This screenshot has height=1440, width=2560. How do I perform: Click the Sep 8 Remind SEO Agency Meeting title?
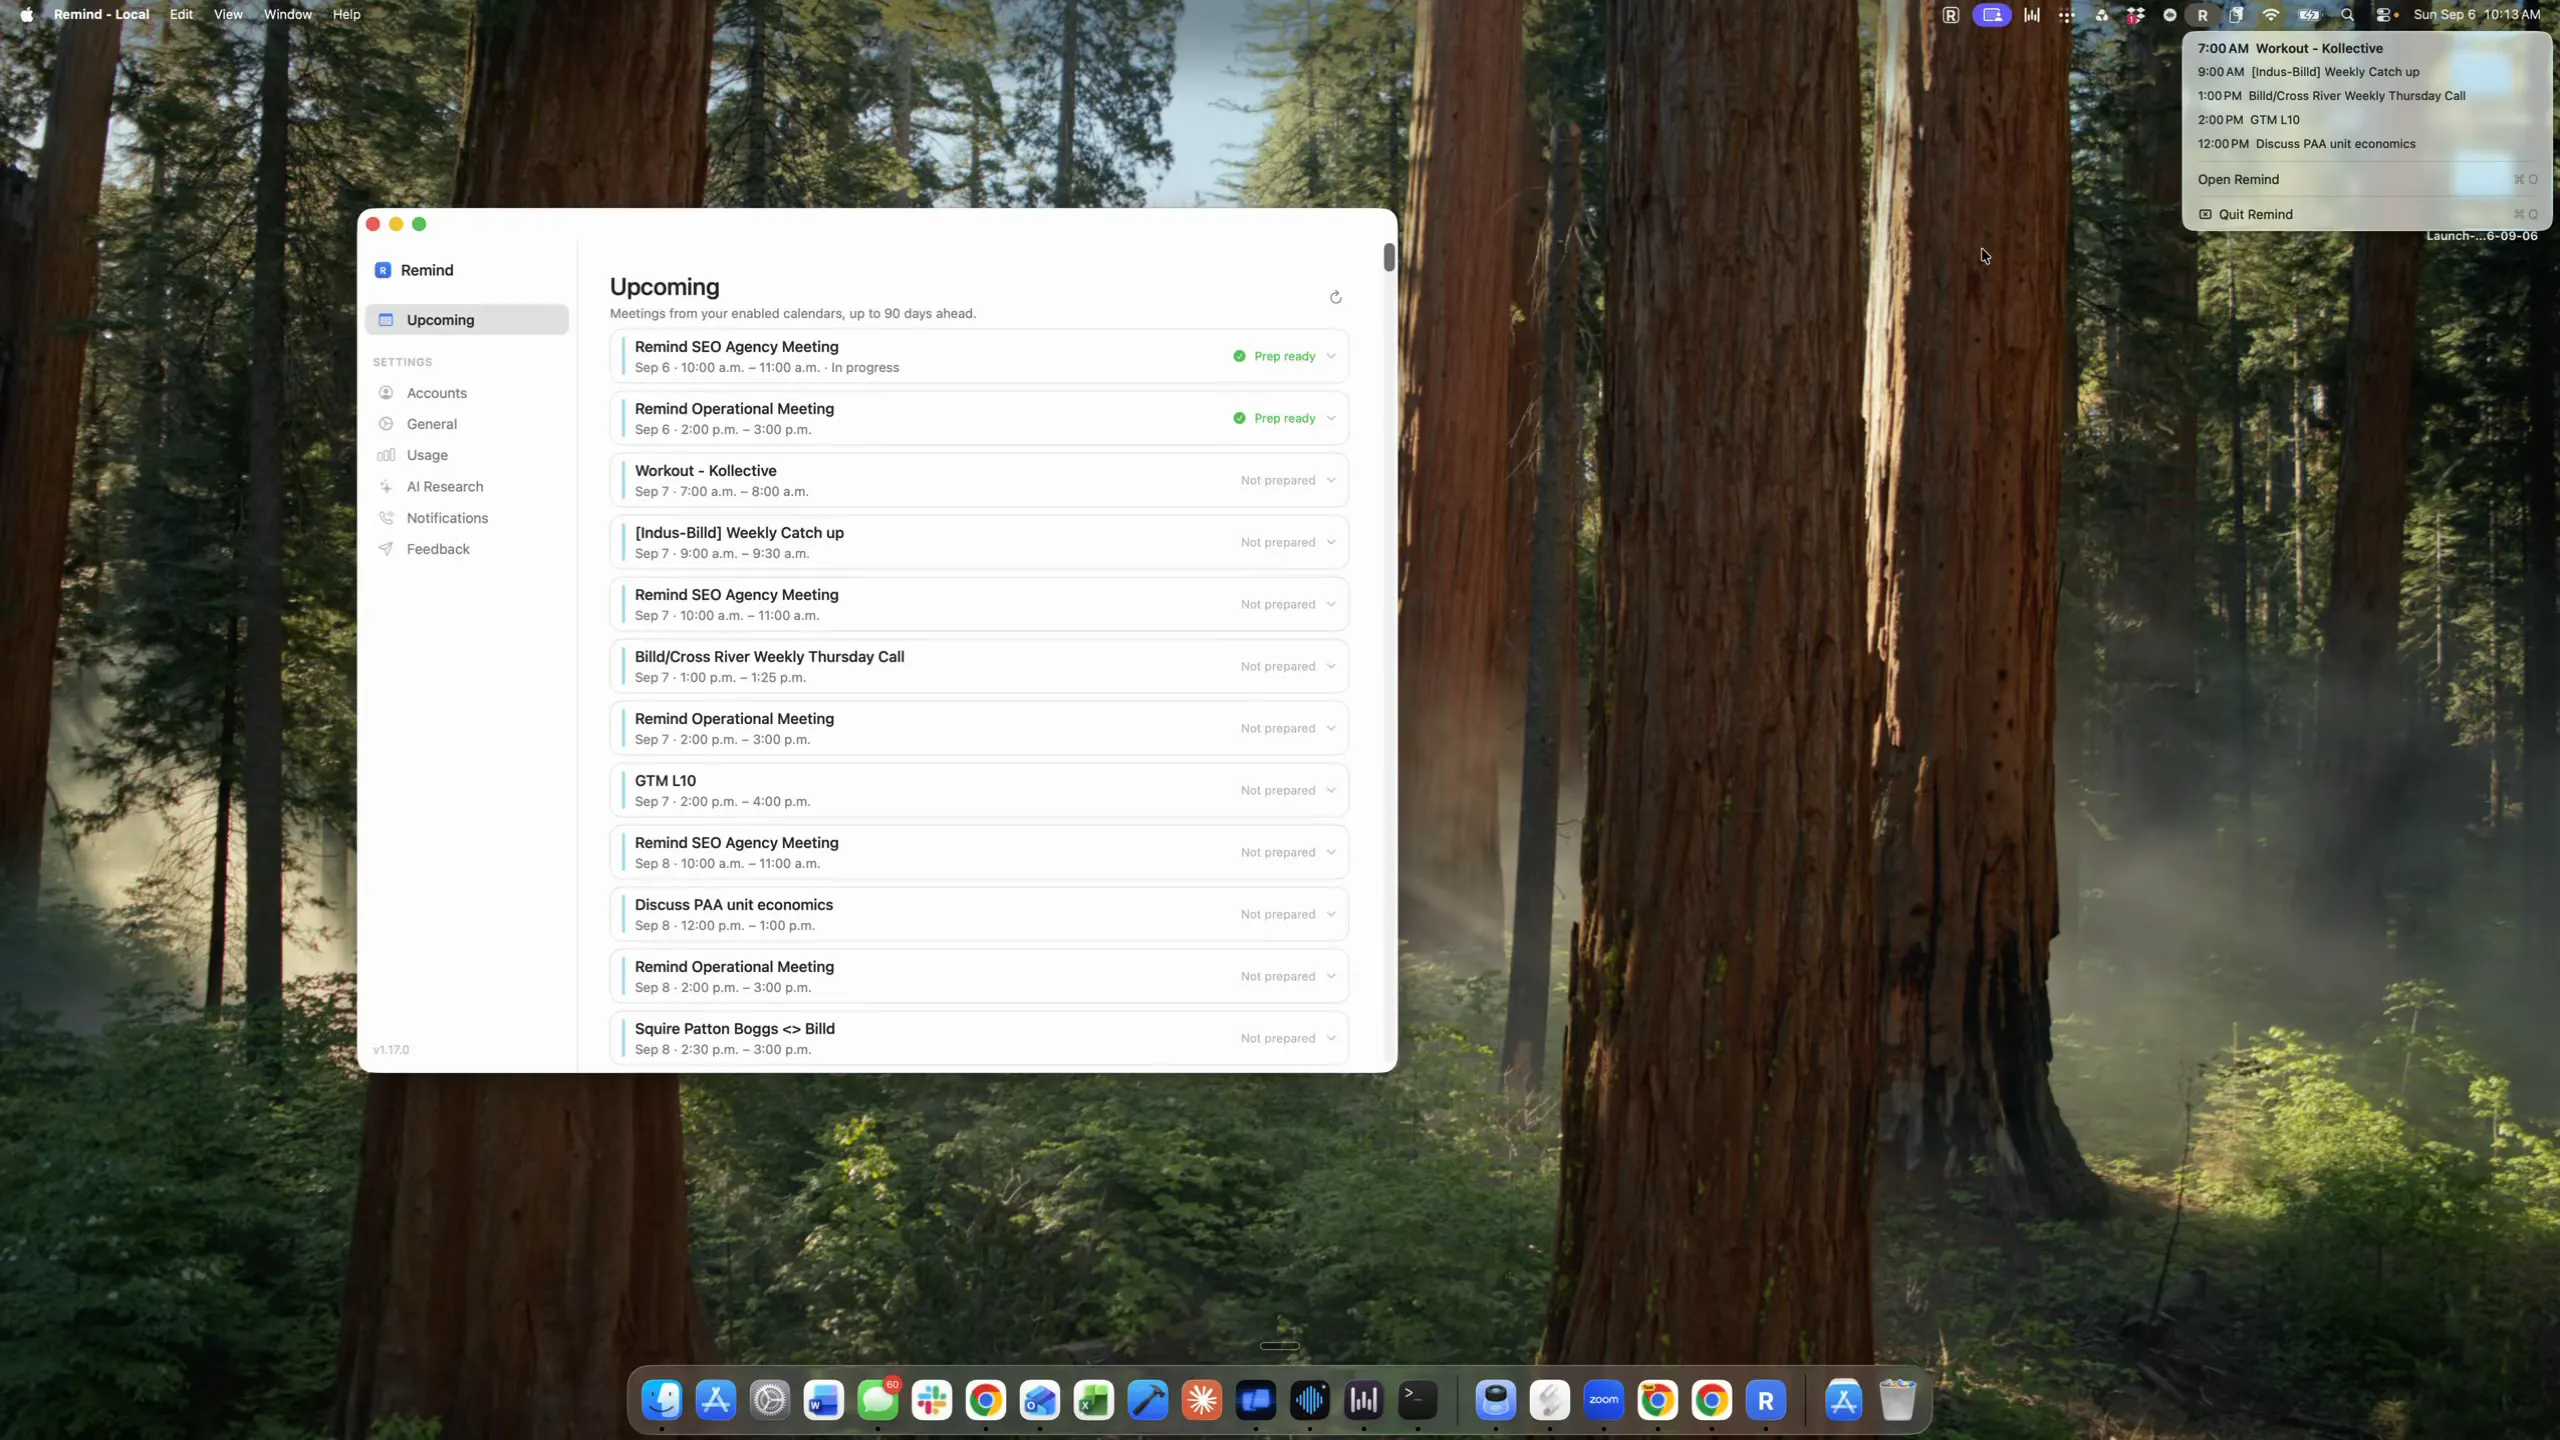(737, 843)
